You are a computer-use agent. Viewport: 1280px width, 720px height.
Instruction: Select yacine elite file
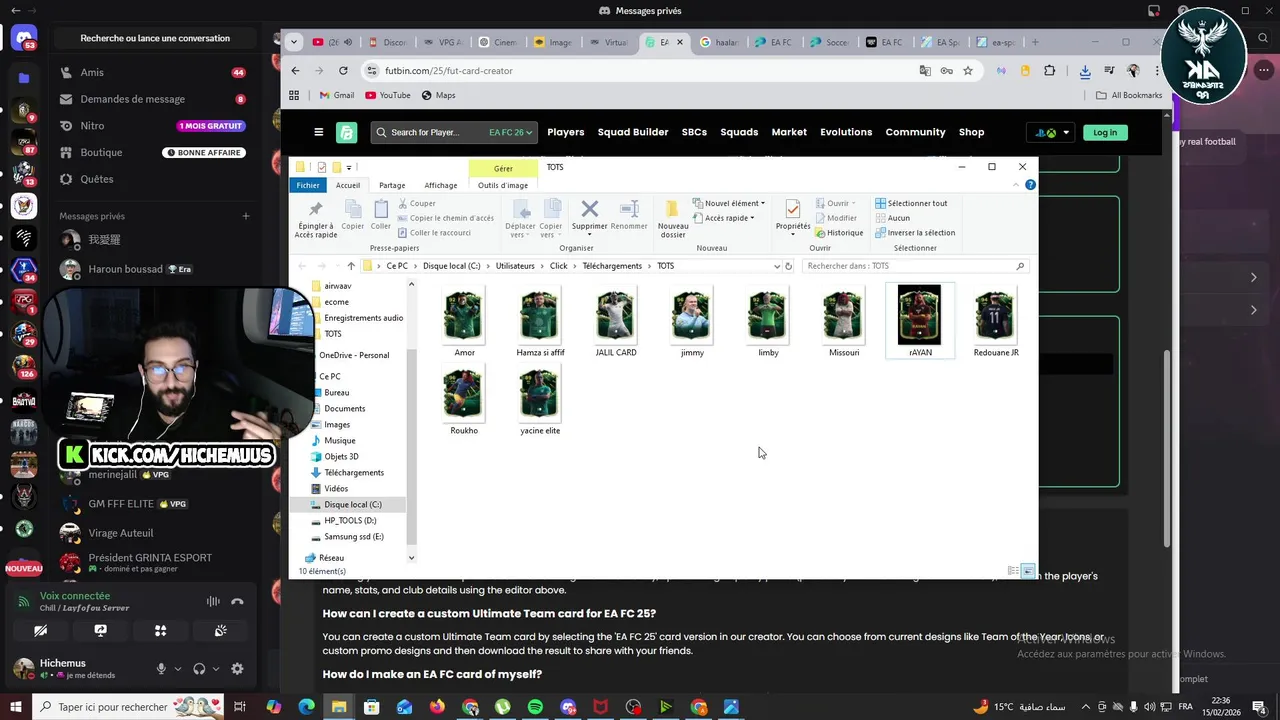pyautogui.click(x=540, y=400)
